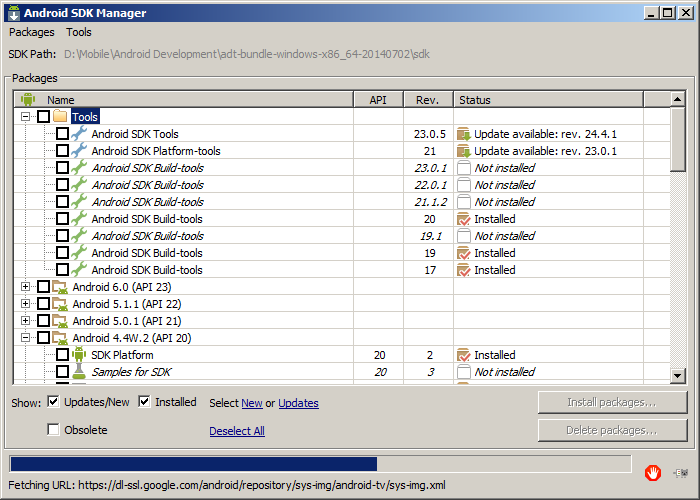Click the flask icon beside Samples for SDK
Image resolution: width=700 pixels, height=500 pixels.
79,371
